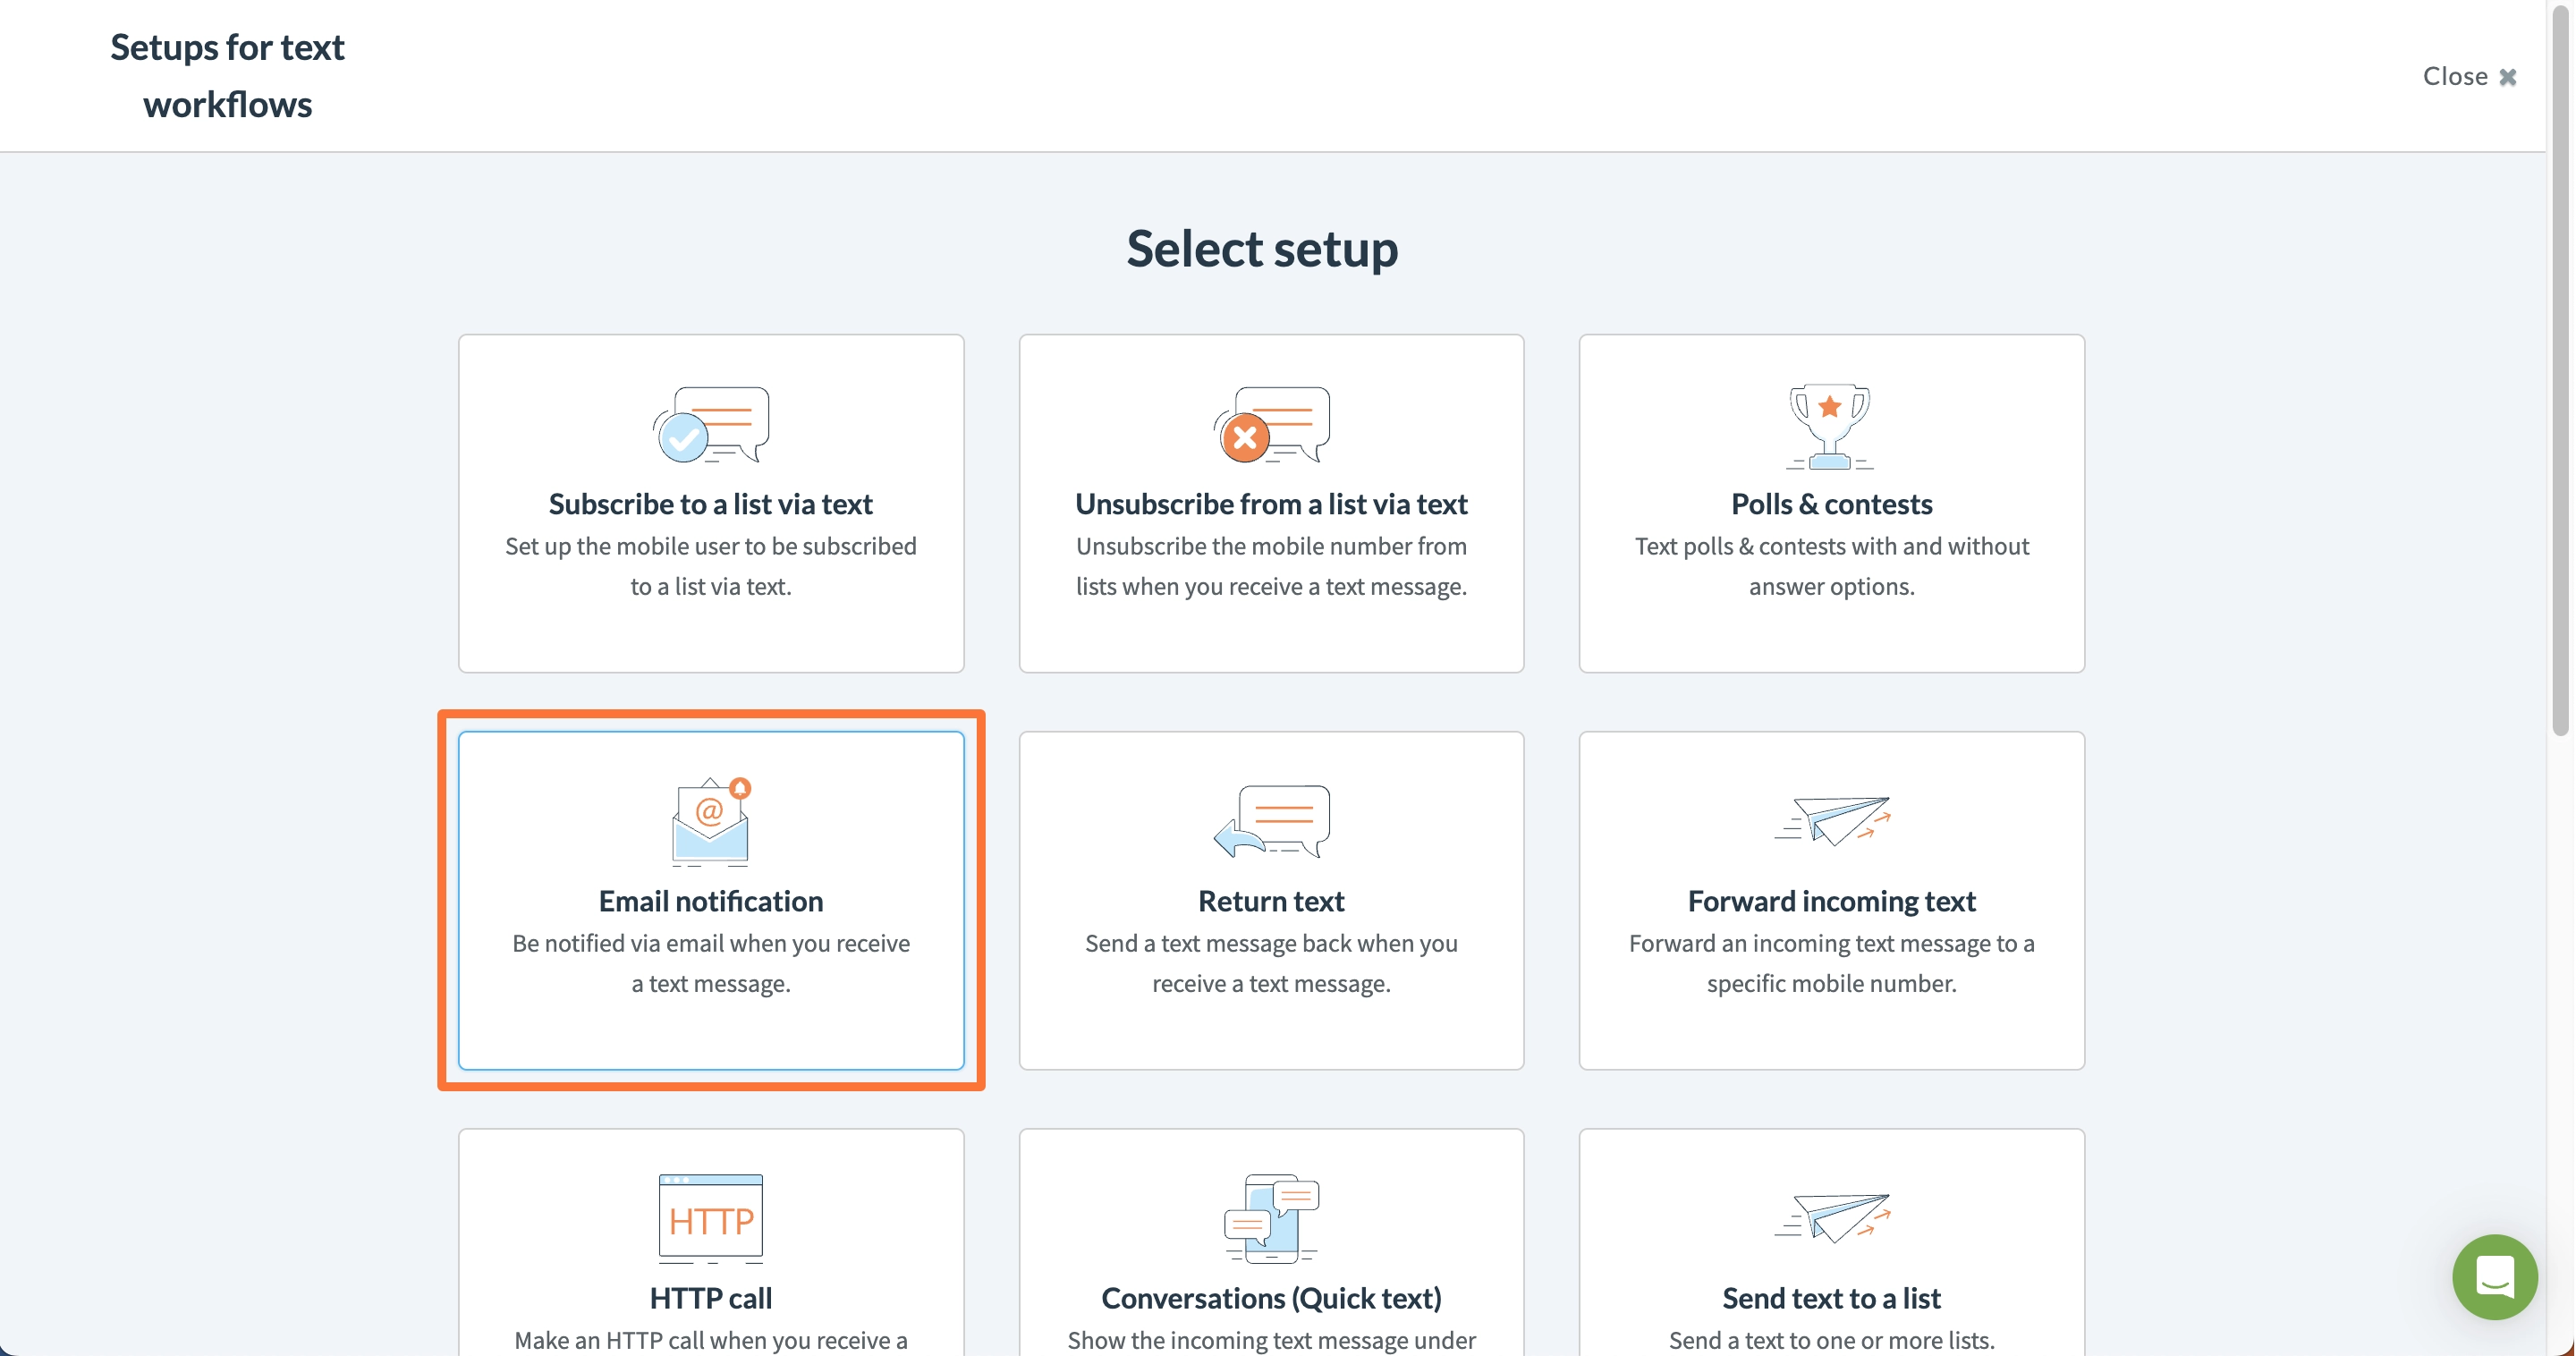Image resolution: width=2576 pixels, height=1356 pixels.
Task: Click the 'Setups for text workflows' title
Action: (x=227, y=75)
